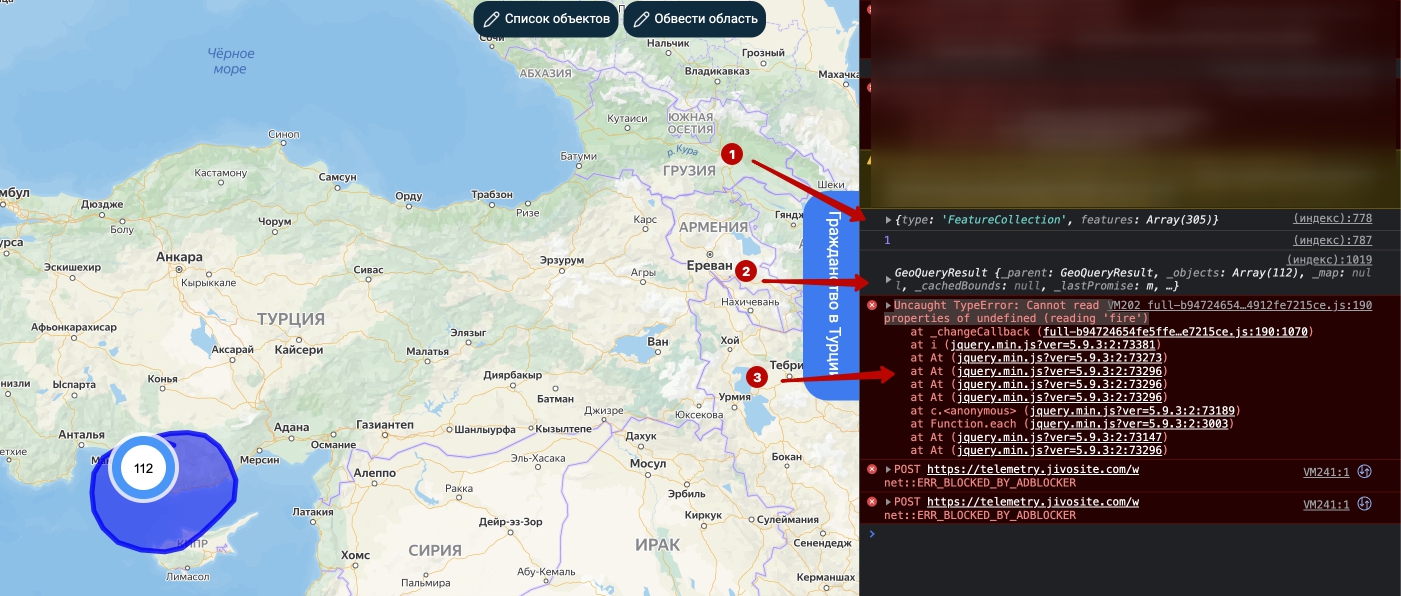Expand the GeoQueryResult object entry
Screen dimensions: 1401x596
pos(889,273)
